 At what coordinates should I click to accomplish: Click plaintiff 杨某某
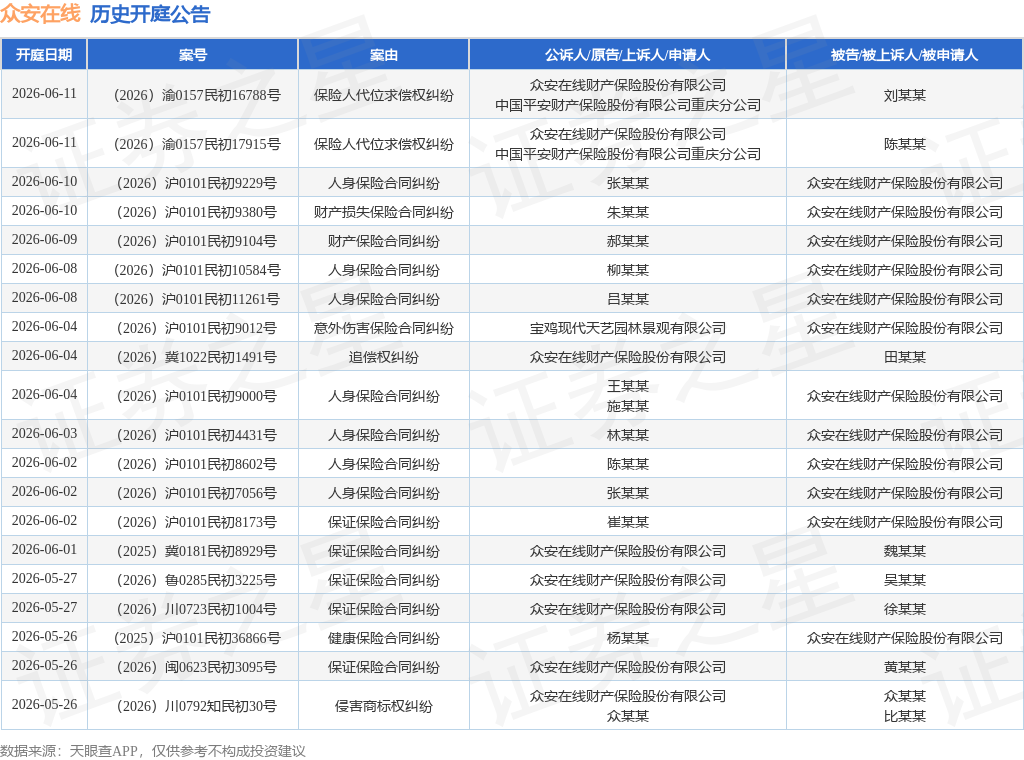coord(628,638)
